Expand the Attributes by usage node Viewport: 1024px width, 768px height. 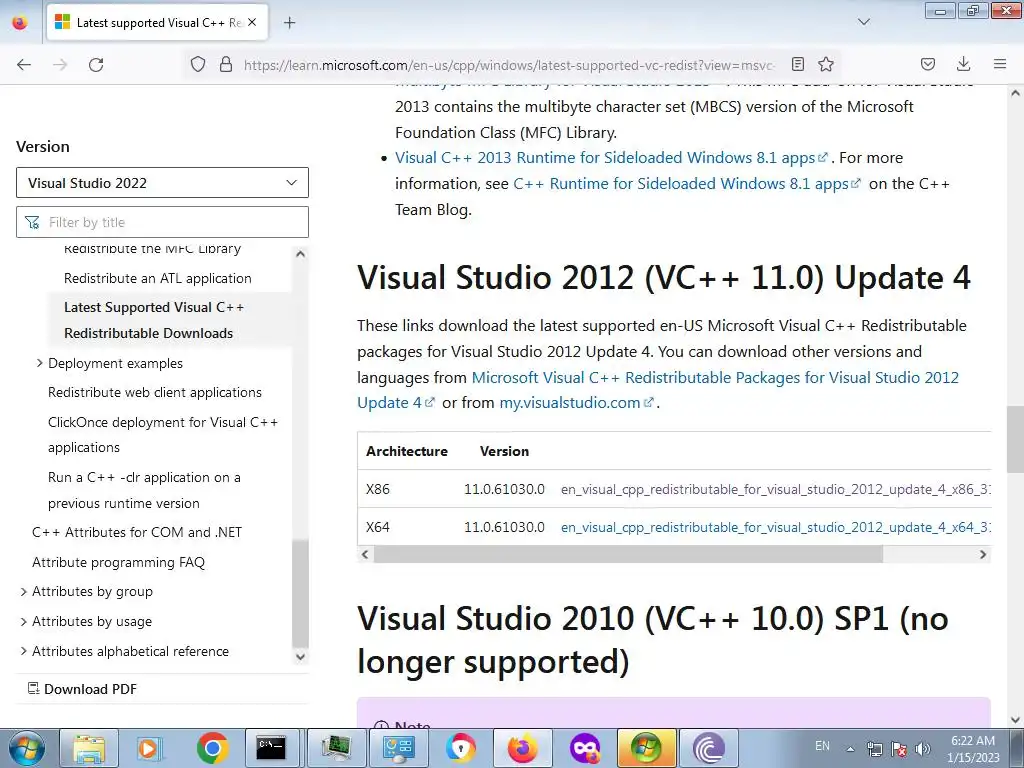24,622
